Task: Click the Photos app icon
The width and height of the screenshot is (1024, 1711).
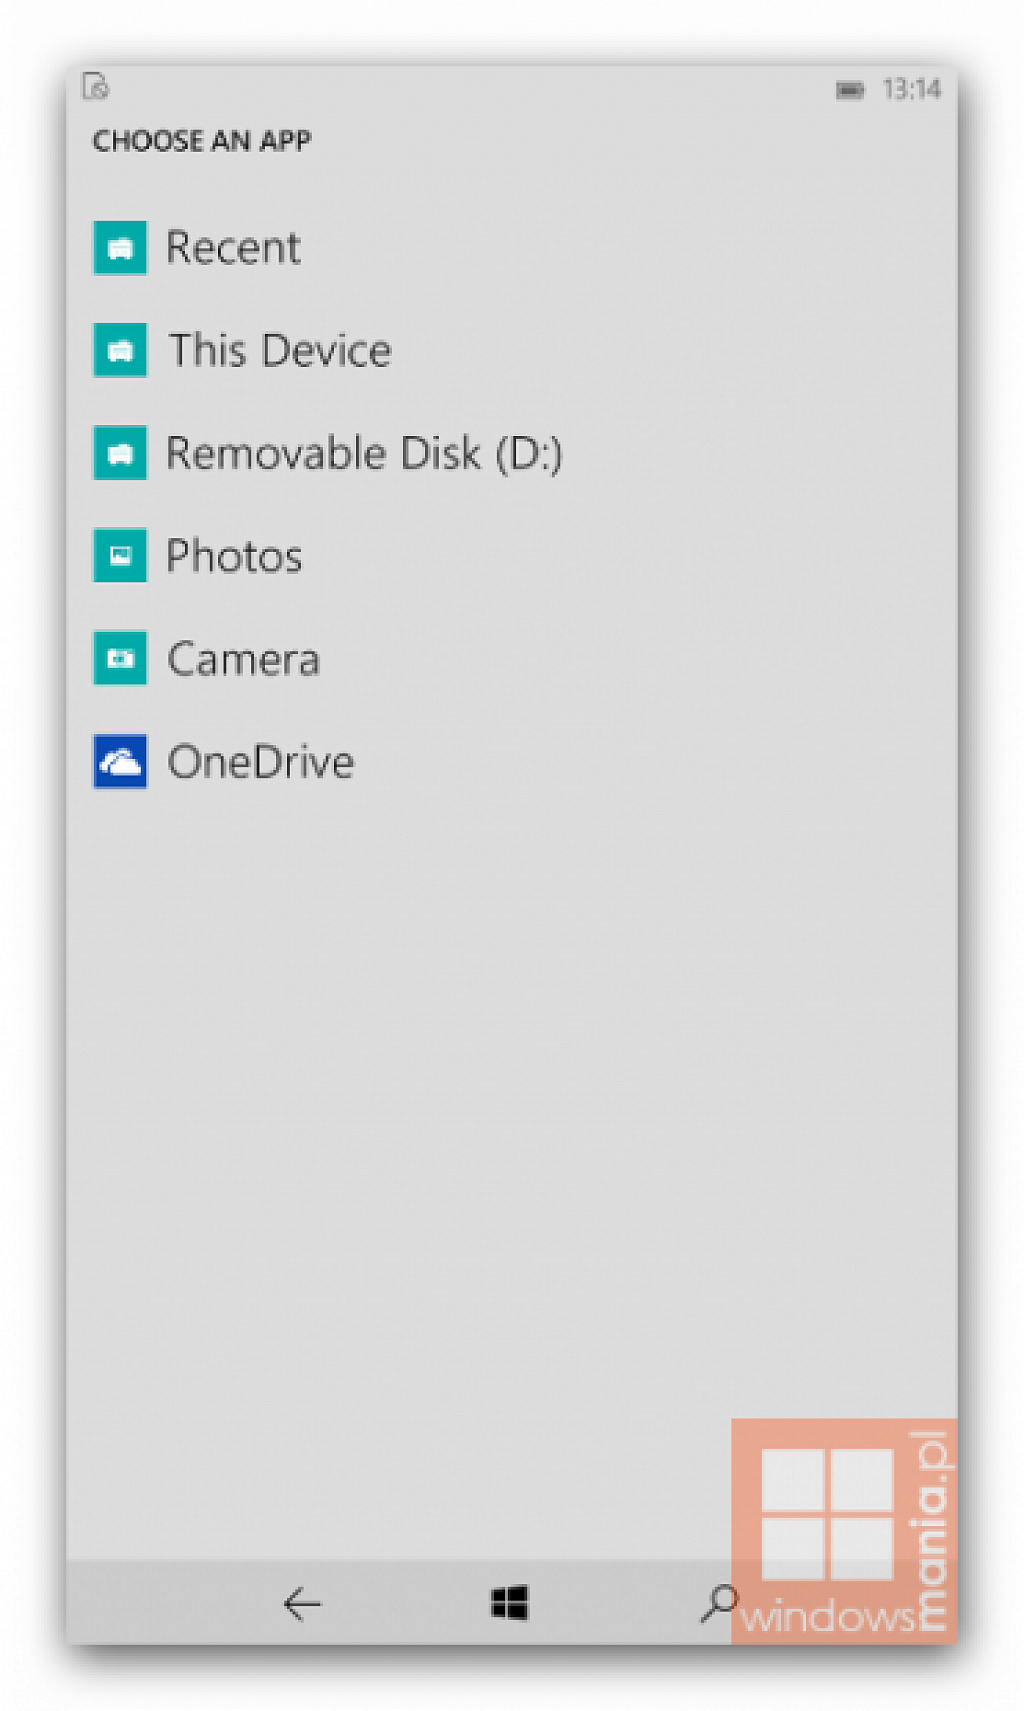Action: click(120, 555)
